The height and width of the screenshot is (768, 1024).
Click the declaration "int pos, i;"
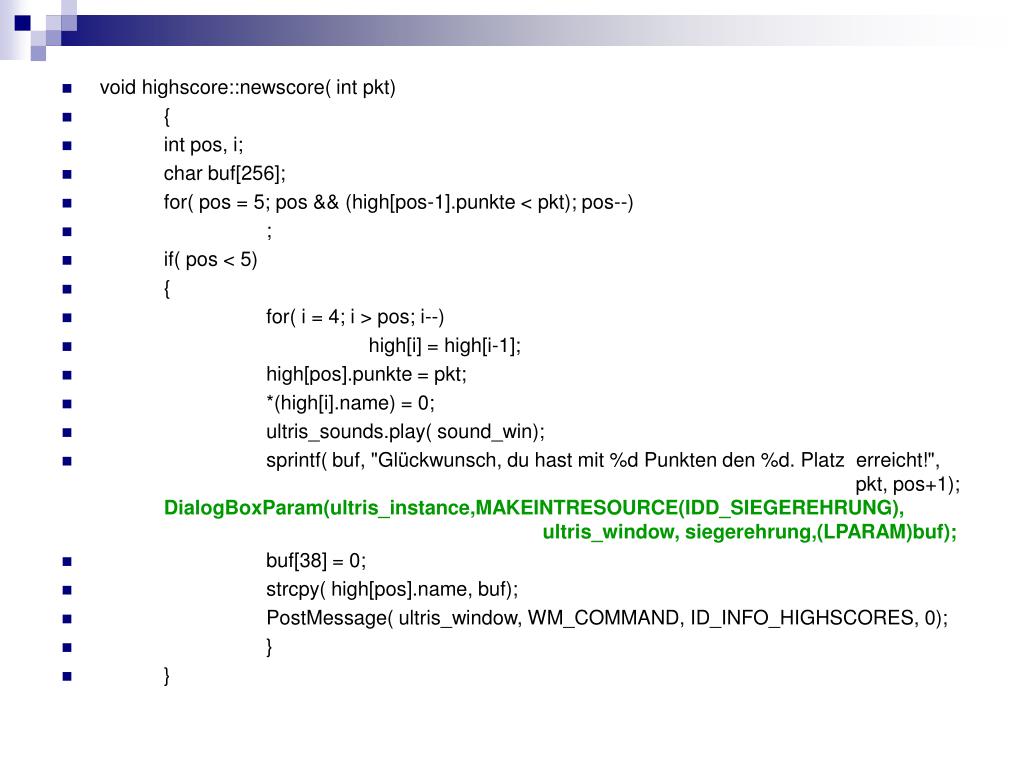pyautogui.click(x=203, y=145)
